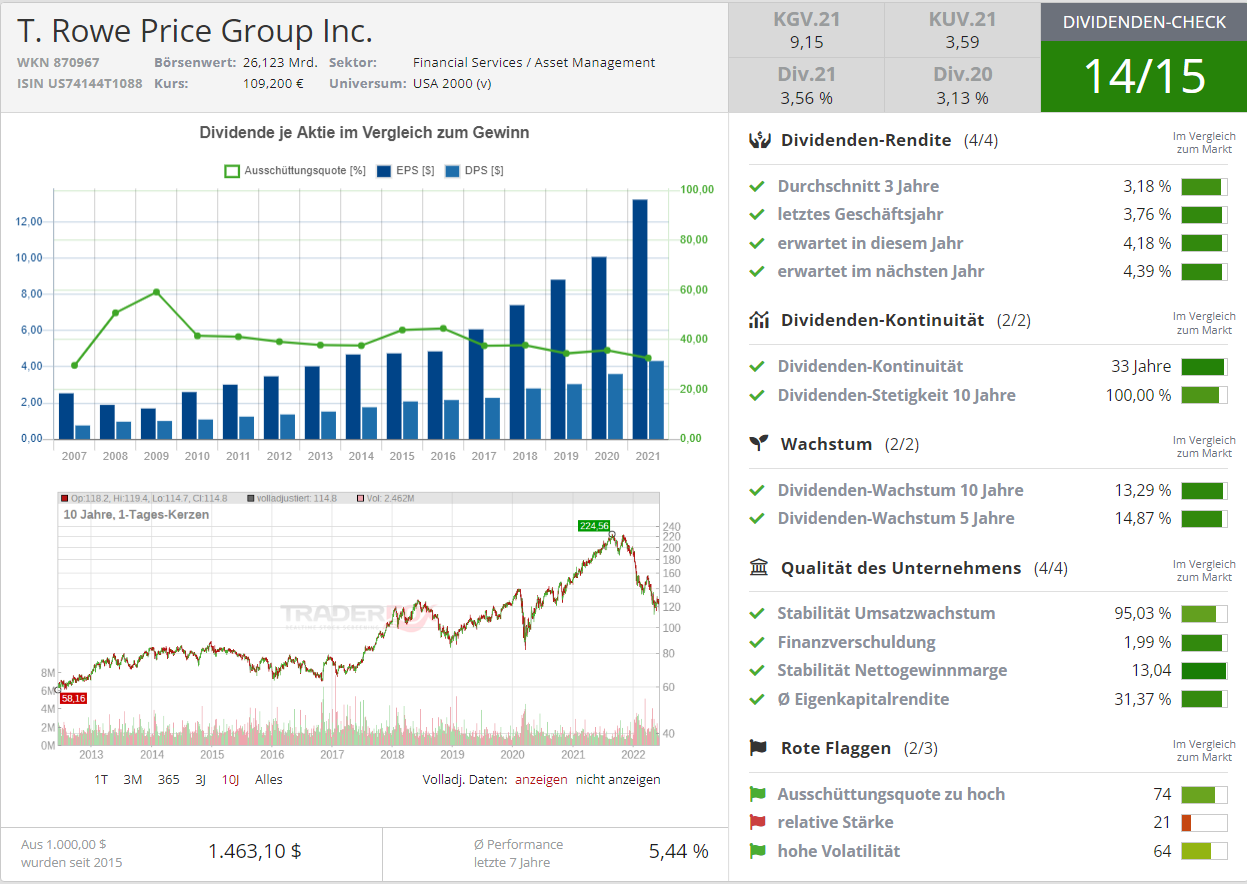The width and height of the screenshot is (1247, 884).
Task: Click the green flag beside Ausschüttungsquote zu hoch
Action: [x=757, y=794]
